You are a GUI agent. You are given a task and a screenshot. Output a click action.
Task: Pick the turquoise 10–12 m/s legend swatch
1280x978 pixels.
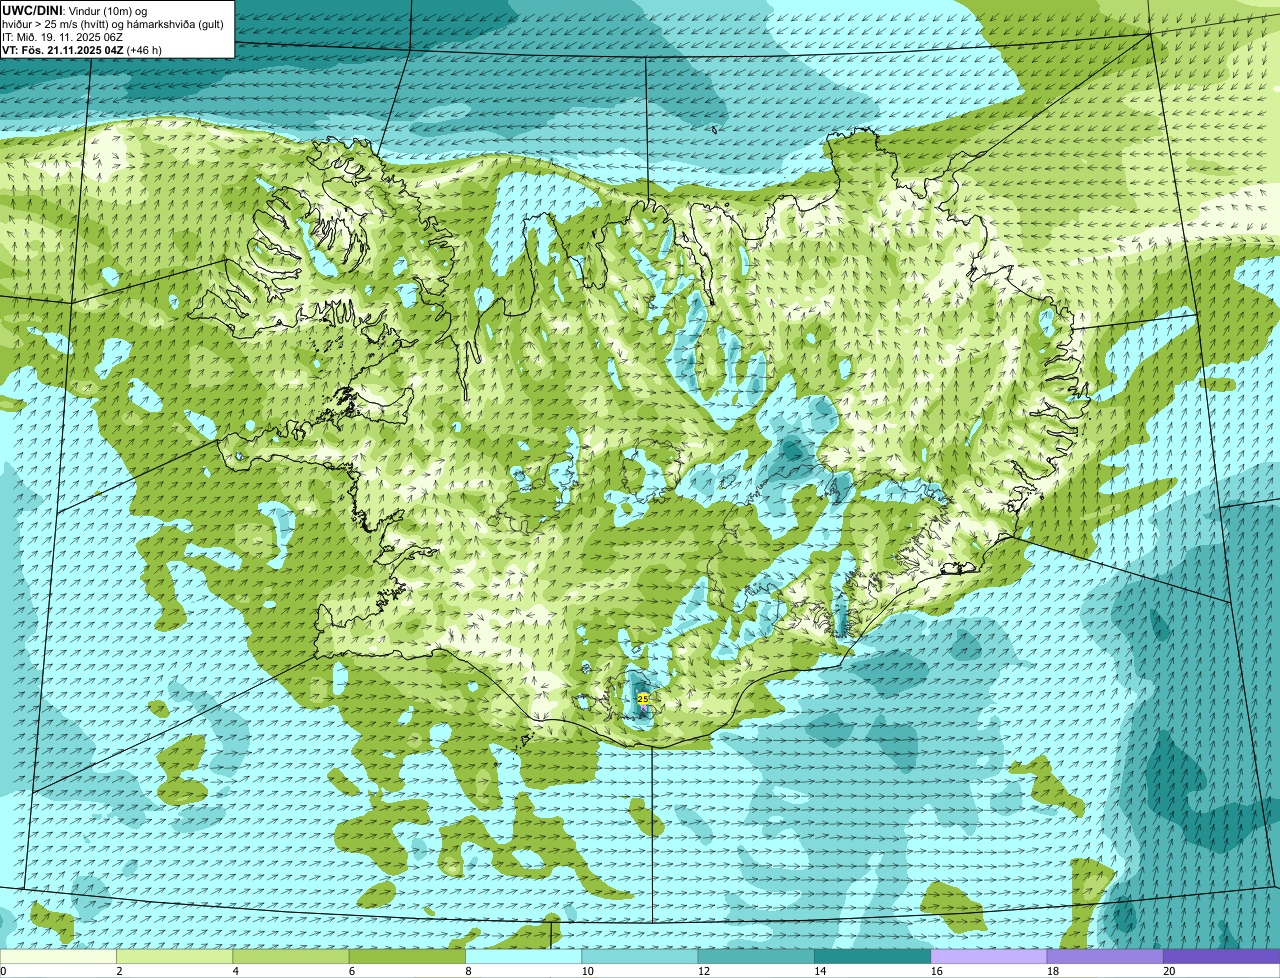640,957
